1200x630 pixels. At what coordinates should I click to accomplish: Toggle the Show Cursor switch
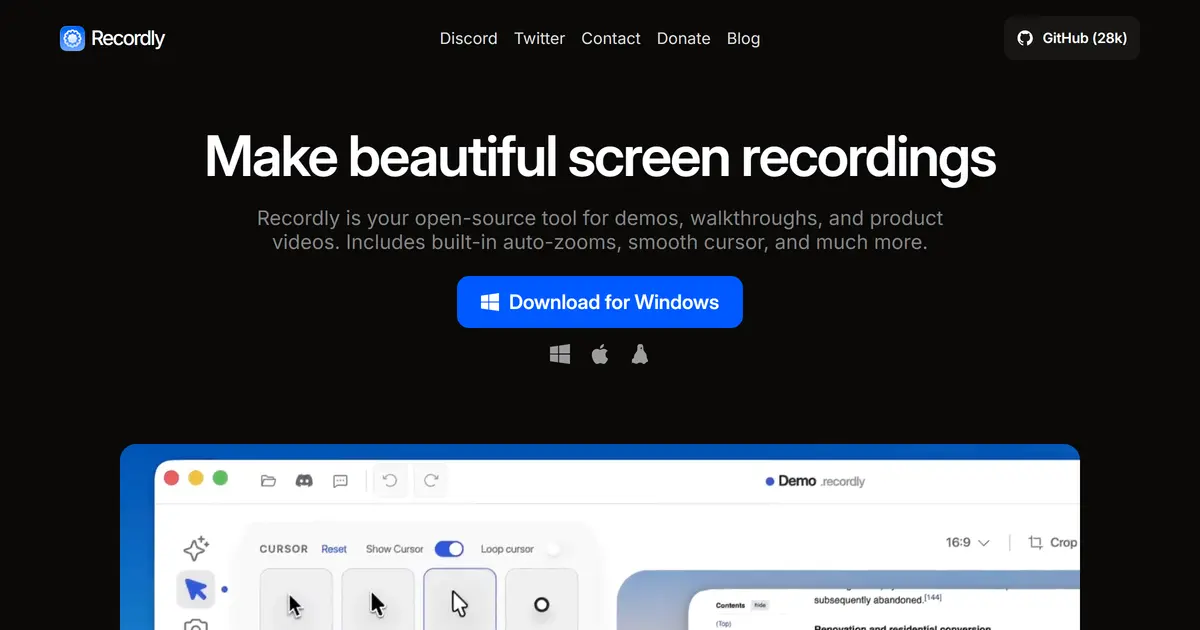[x=449, y=549]
